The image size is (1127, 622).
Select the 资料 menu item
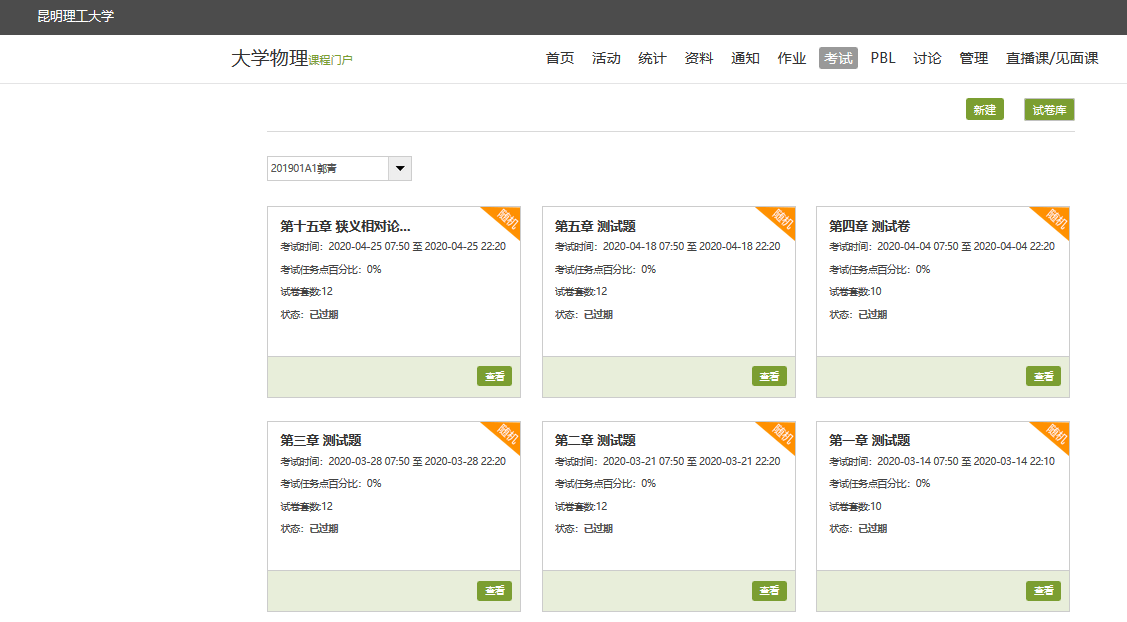tap(699, 58)
